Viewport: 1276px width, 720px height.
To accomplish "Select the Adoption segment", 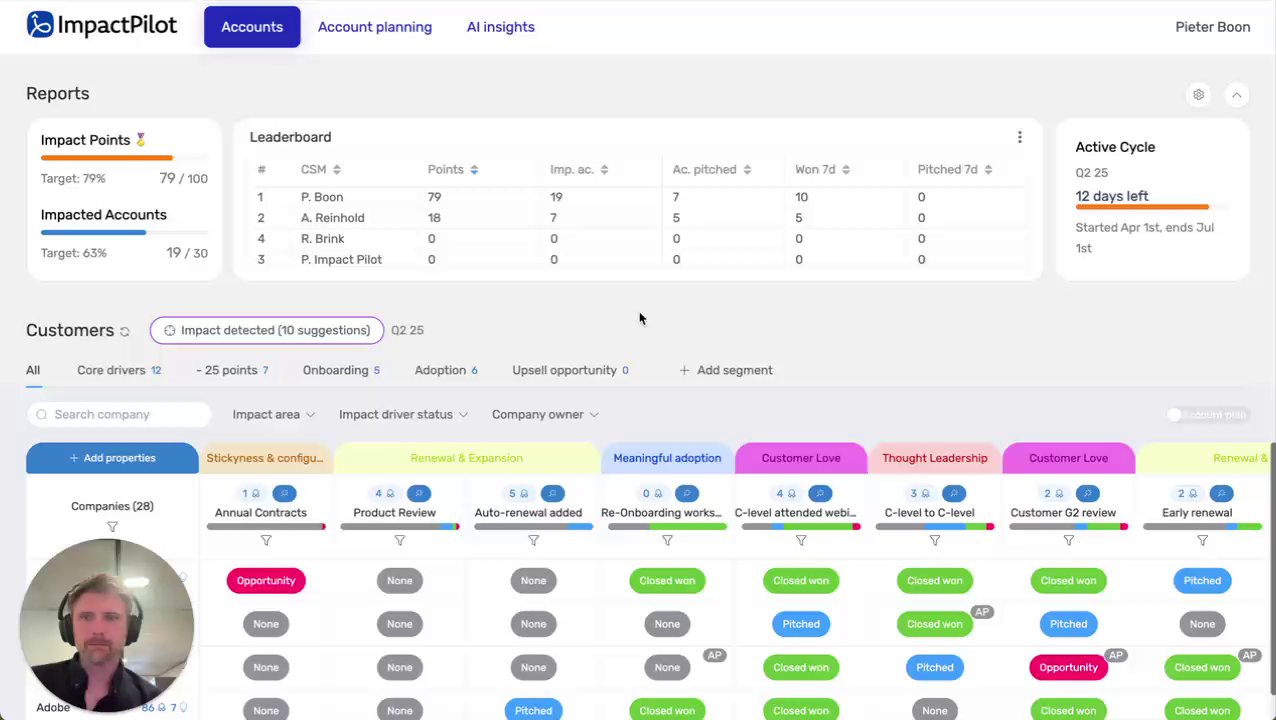I will 446,370.
